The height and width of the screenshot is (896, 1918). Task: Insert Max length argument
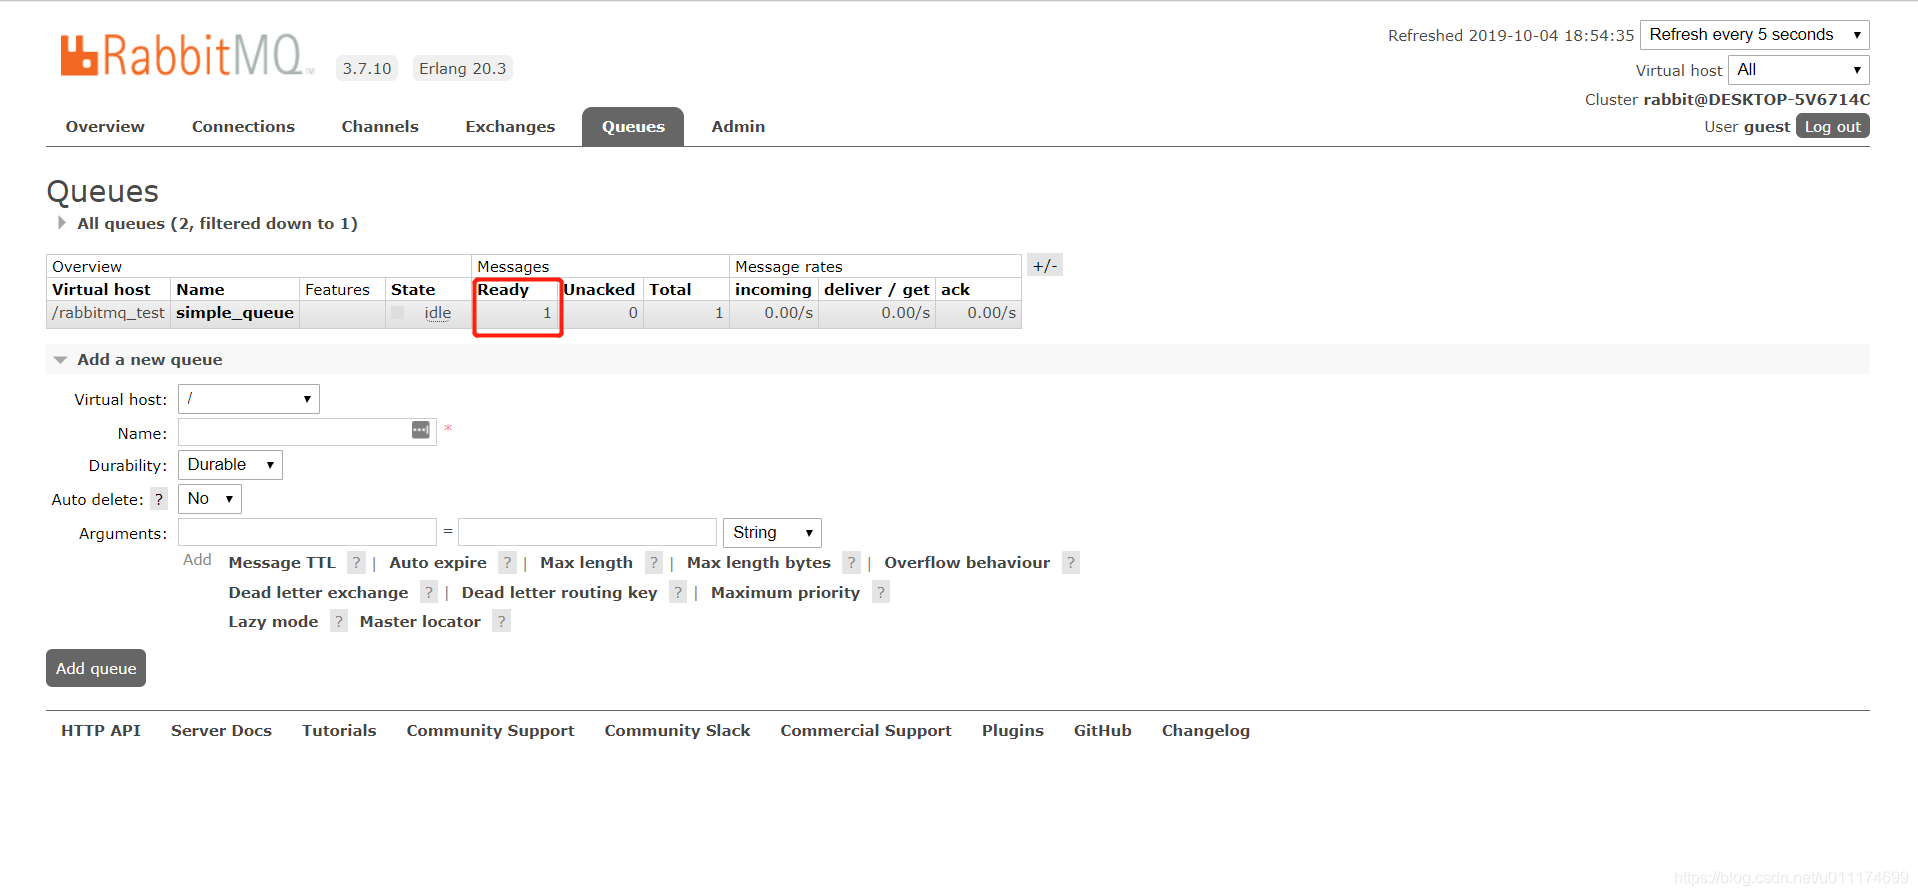click(x=586, y=563)
